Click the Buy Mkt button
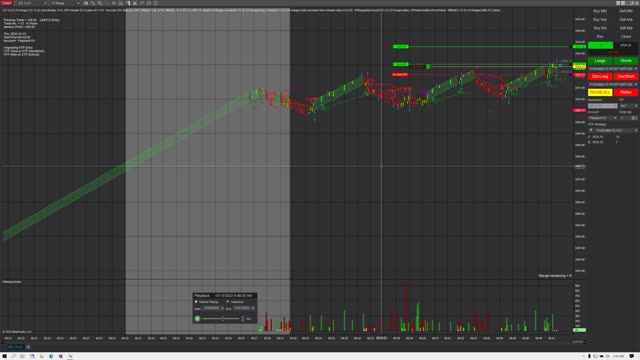Screen dimensions: 640x360 pyautogui.click(x=600, y=11)
